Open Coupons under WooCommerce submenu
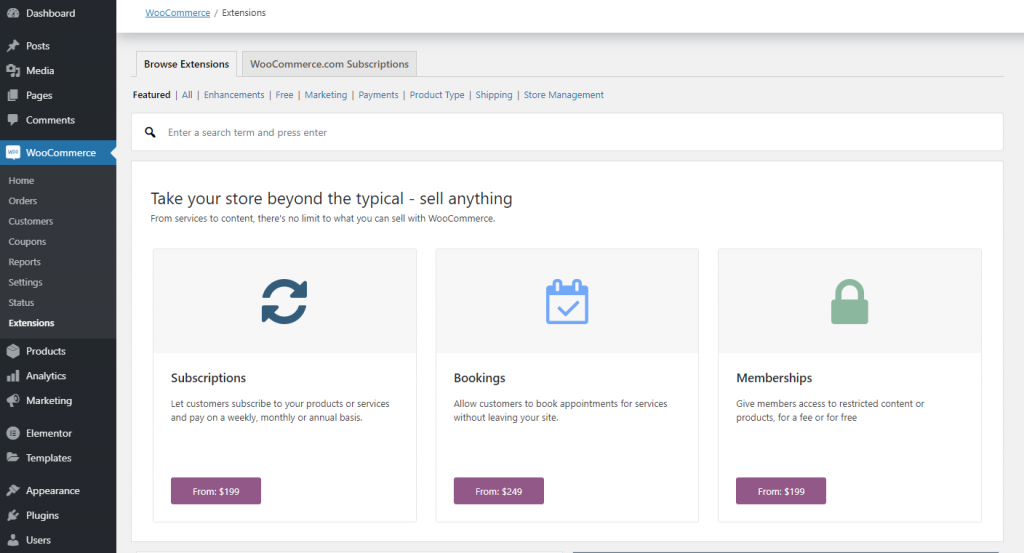The width and height of the screenshot is (1024, 553). tap(27, 242)
